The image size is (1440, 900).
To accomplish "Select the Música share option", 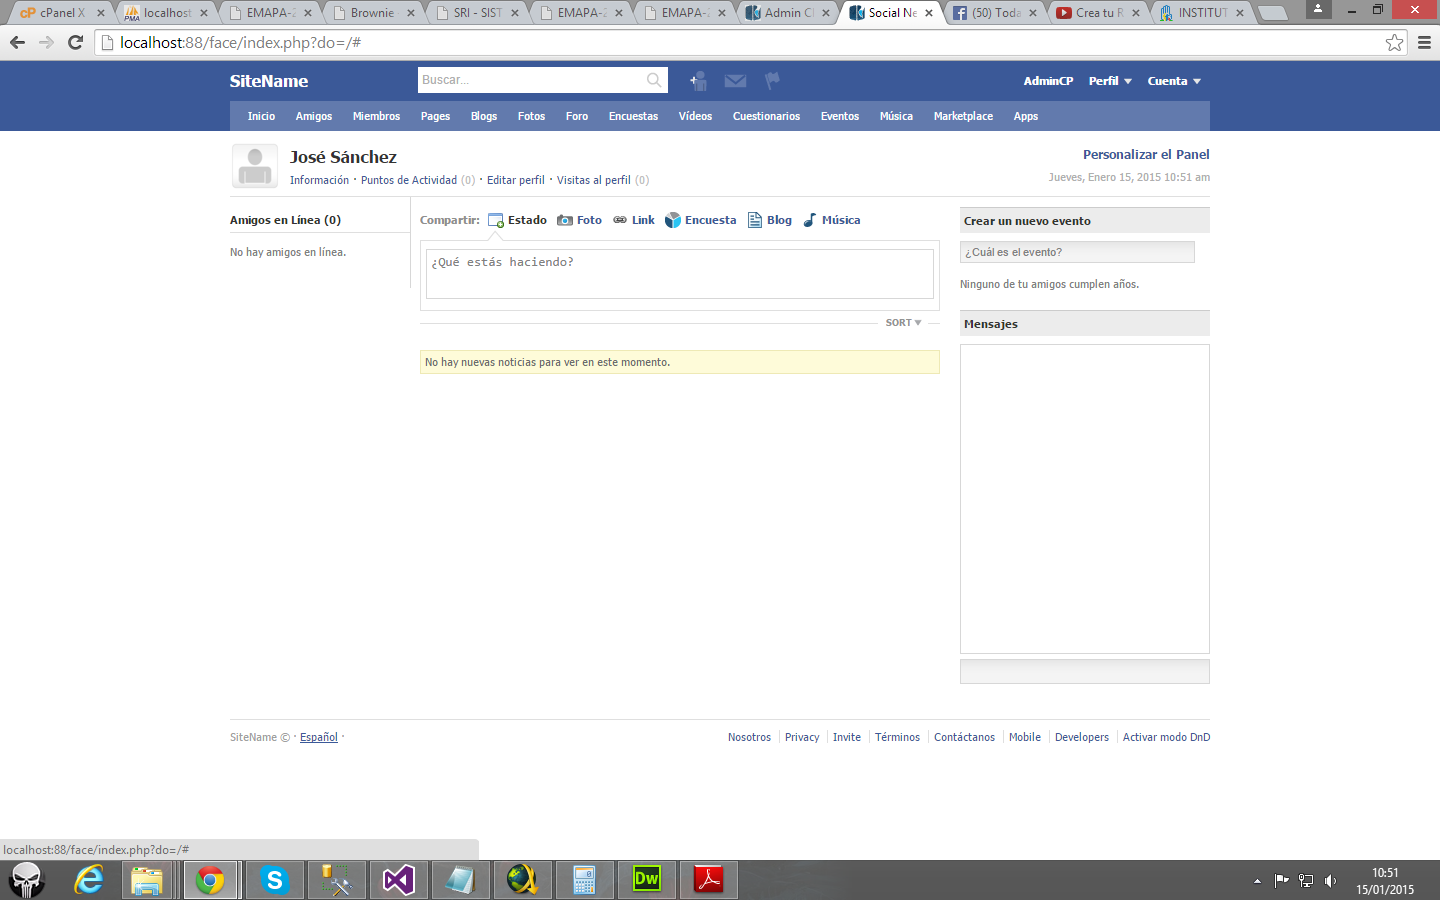I will (832, 220).
